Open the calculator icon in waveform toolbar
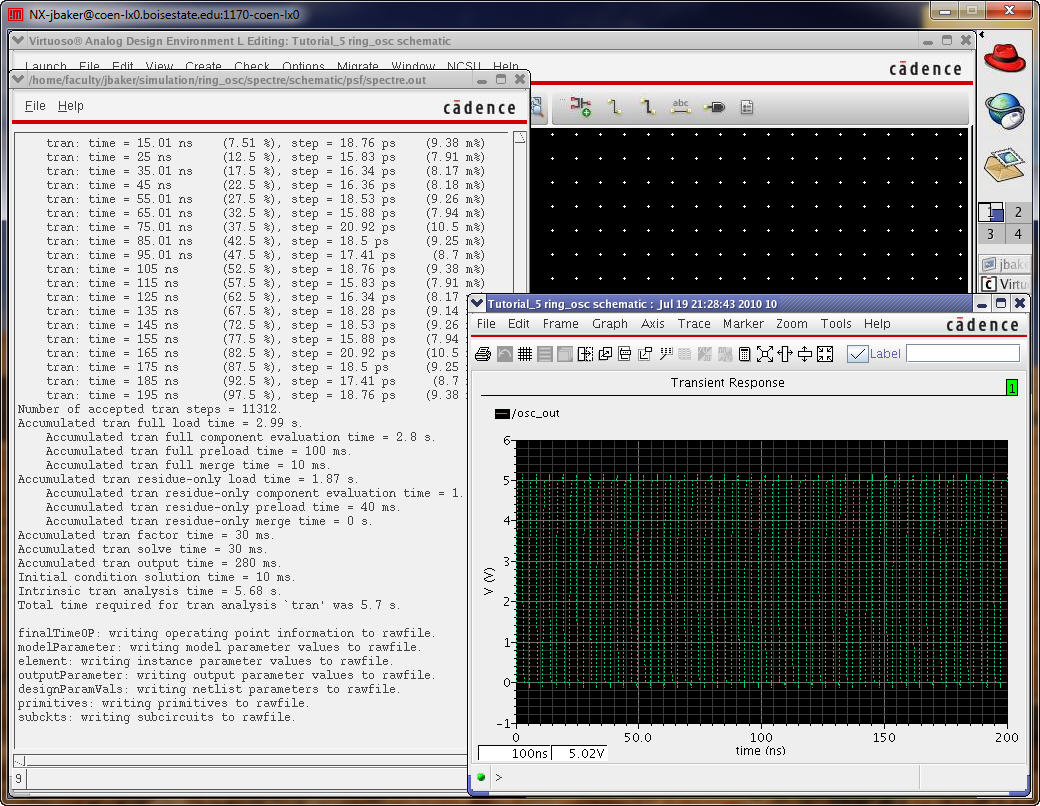The width and height of the screenshot is (1040, 806). pos(745,354)
